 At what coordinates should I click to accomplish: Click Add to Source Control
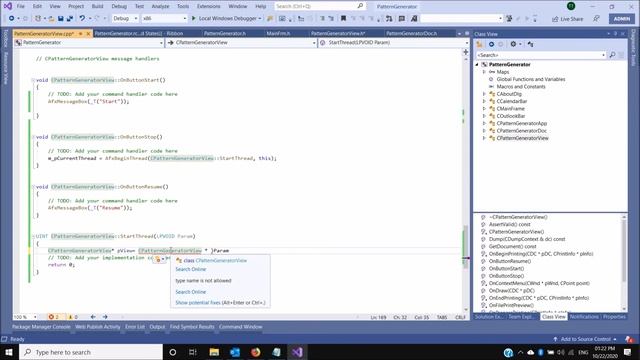(585, 339)
